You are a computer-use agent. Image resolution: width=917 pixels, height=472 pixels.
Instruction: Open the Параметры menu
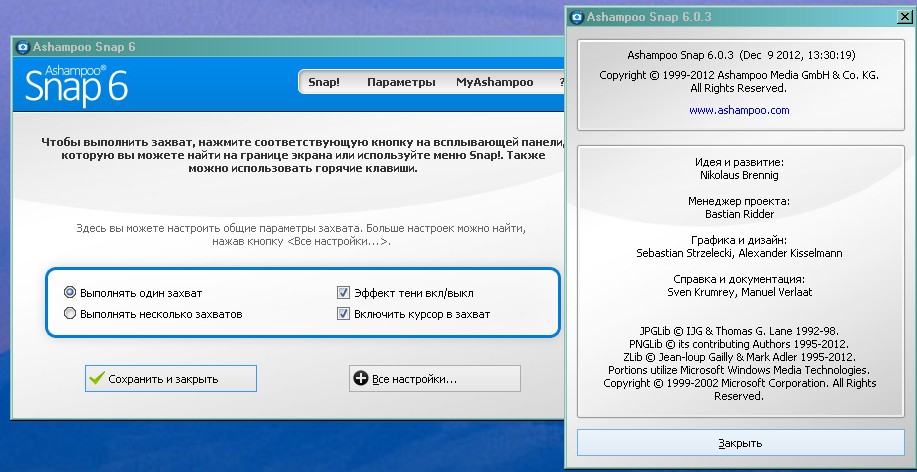(x=401, y=82)
